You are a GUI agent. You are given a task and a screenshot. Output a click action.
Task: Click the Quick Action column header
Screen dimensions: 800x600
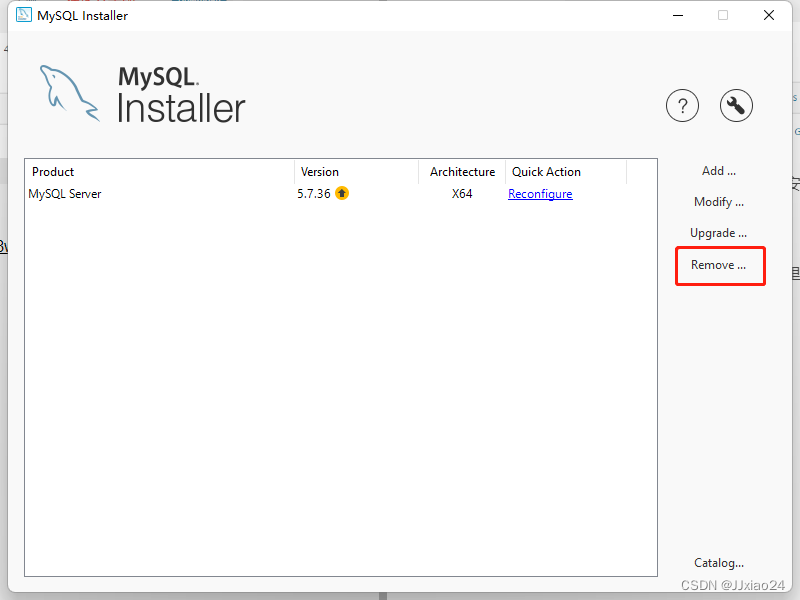(566, 172)
